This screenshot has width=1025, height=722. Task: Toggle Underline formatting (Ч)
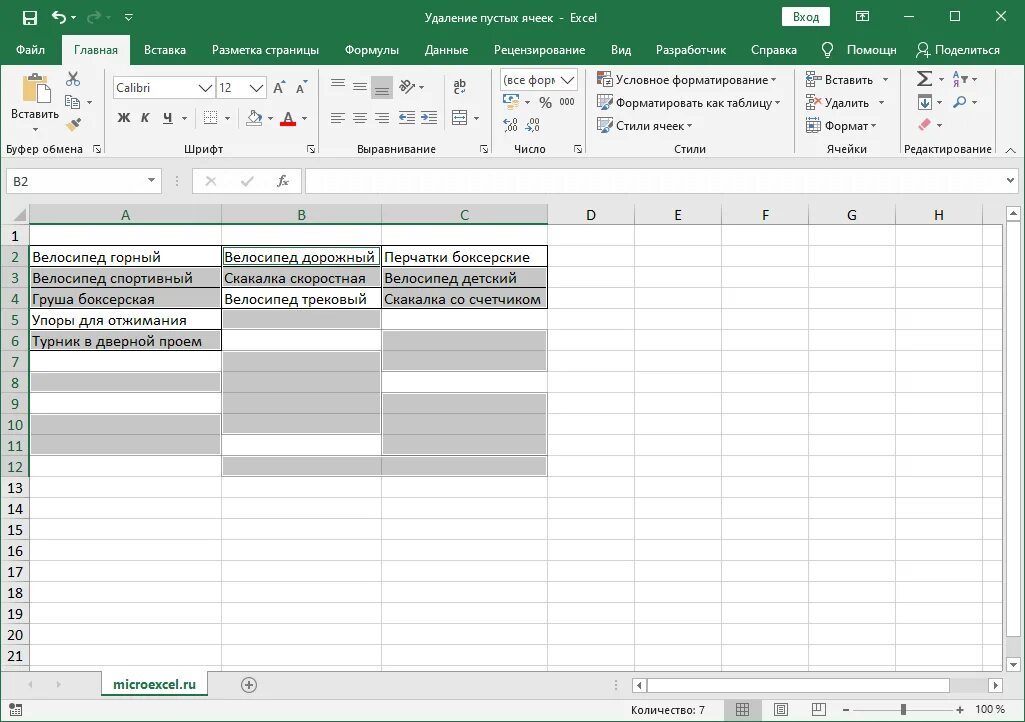(x=168, y=118)
